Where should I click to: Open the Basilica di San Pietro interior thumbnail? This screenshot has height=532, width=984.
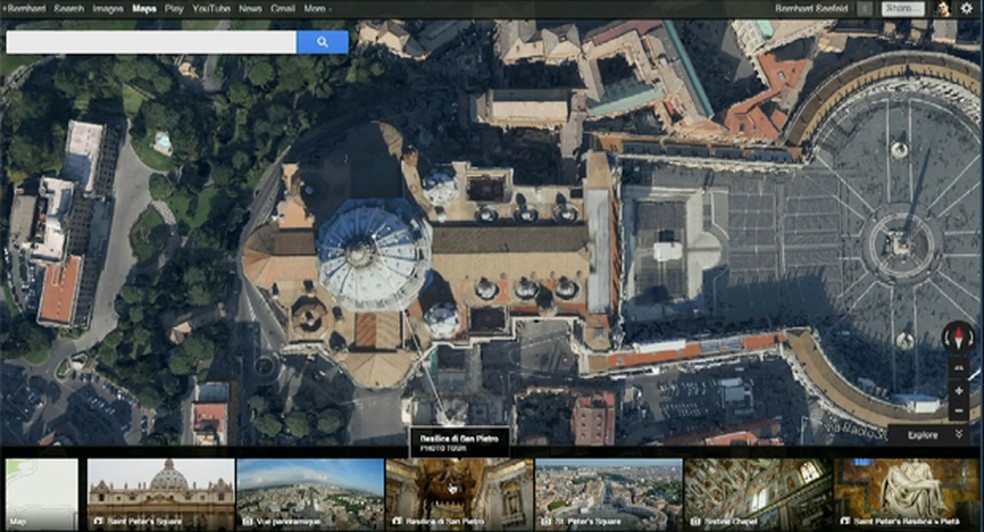[x=459, y=494]
